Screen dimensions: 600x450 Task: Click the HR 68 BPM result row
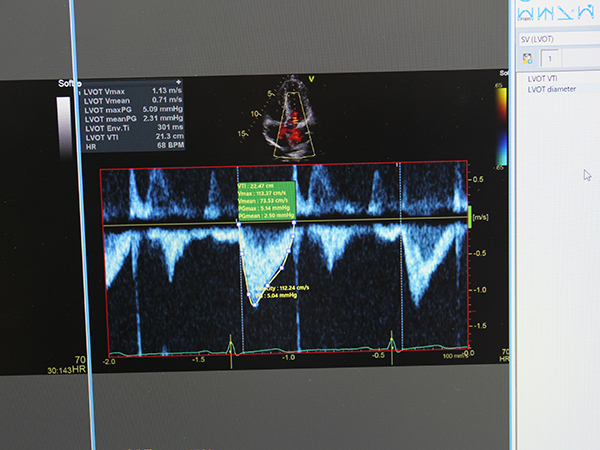tap(133, 148)
